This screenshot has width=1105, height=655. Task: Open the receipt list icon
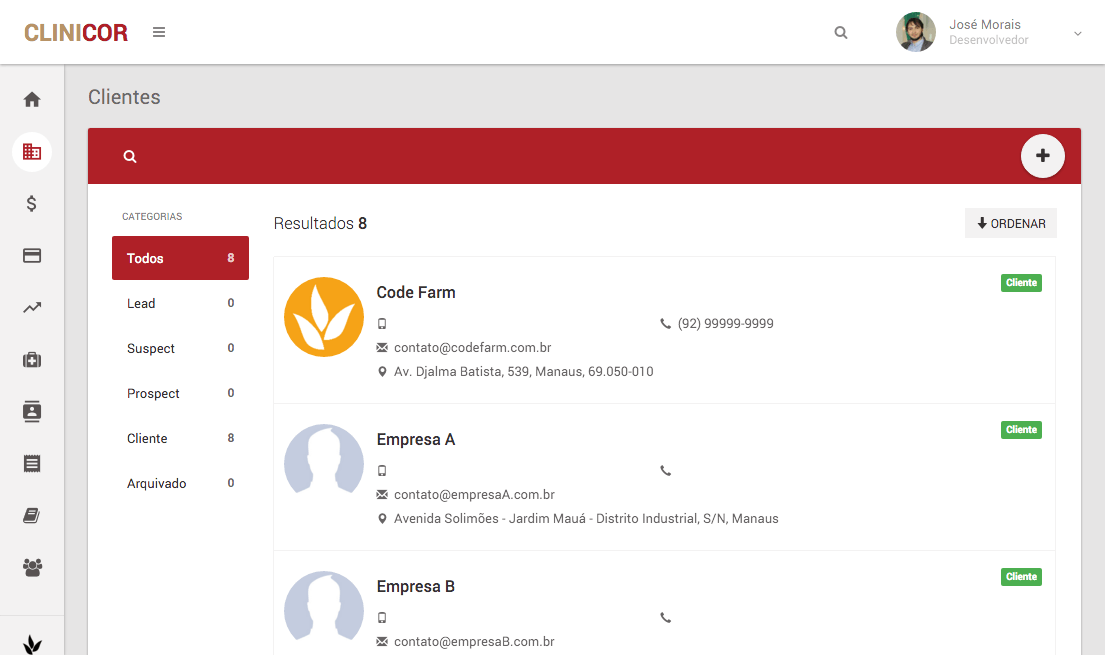(32, 463)
